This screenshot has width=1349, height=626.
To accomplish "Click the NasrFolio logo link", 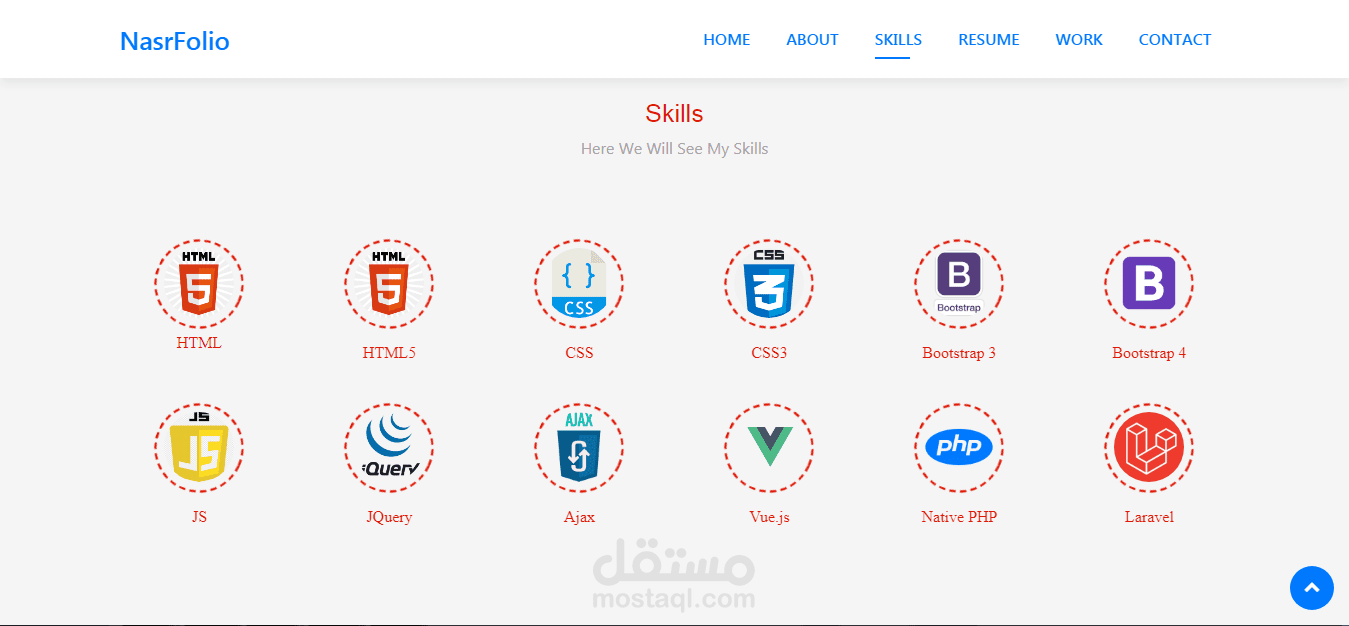I will [174, 40].
